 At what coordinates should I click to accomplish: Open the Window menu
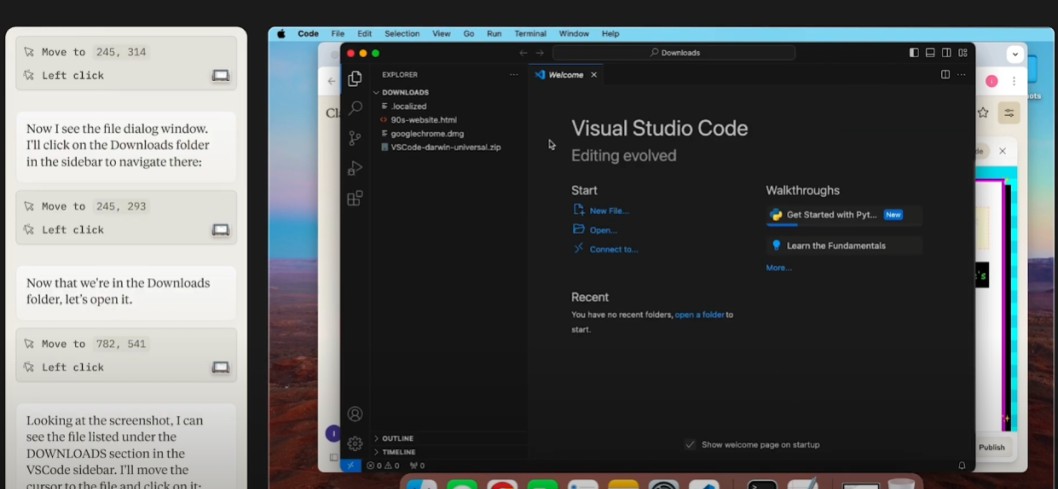point(574,34)
